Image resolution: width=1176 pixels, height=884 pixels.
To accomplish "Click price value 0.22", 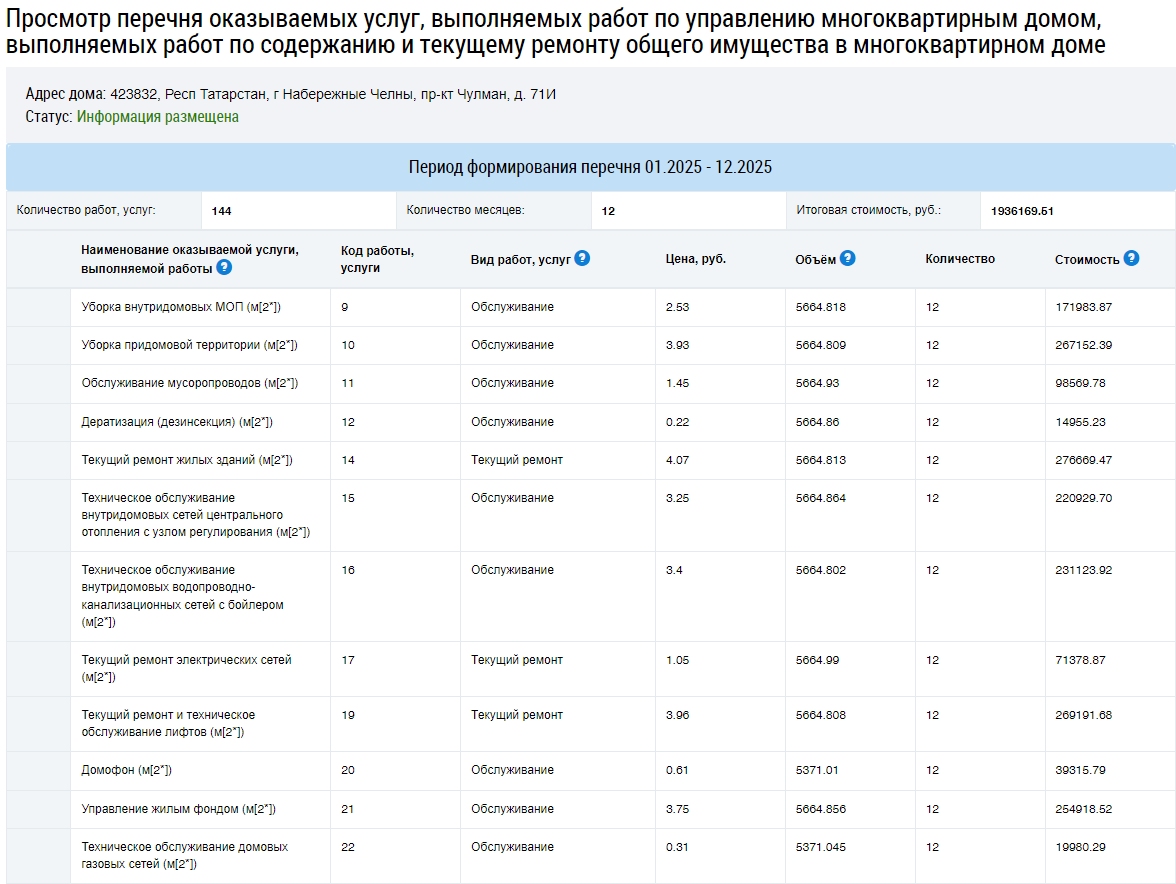I will tap(677, 422).
